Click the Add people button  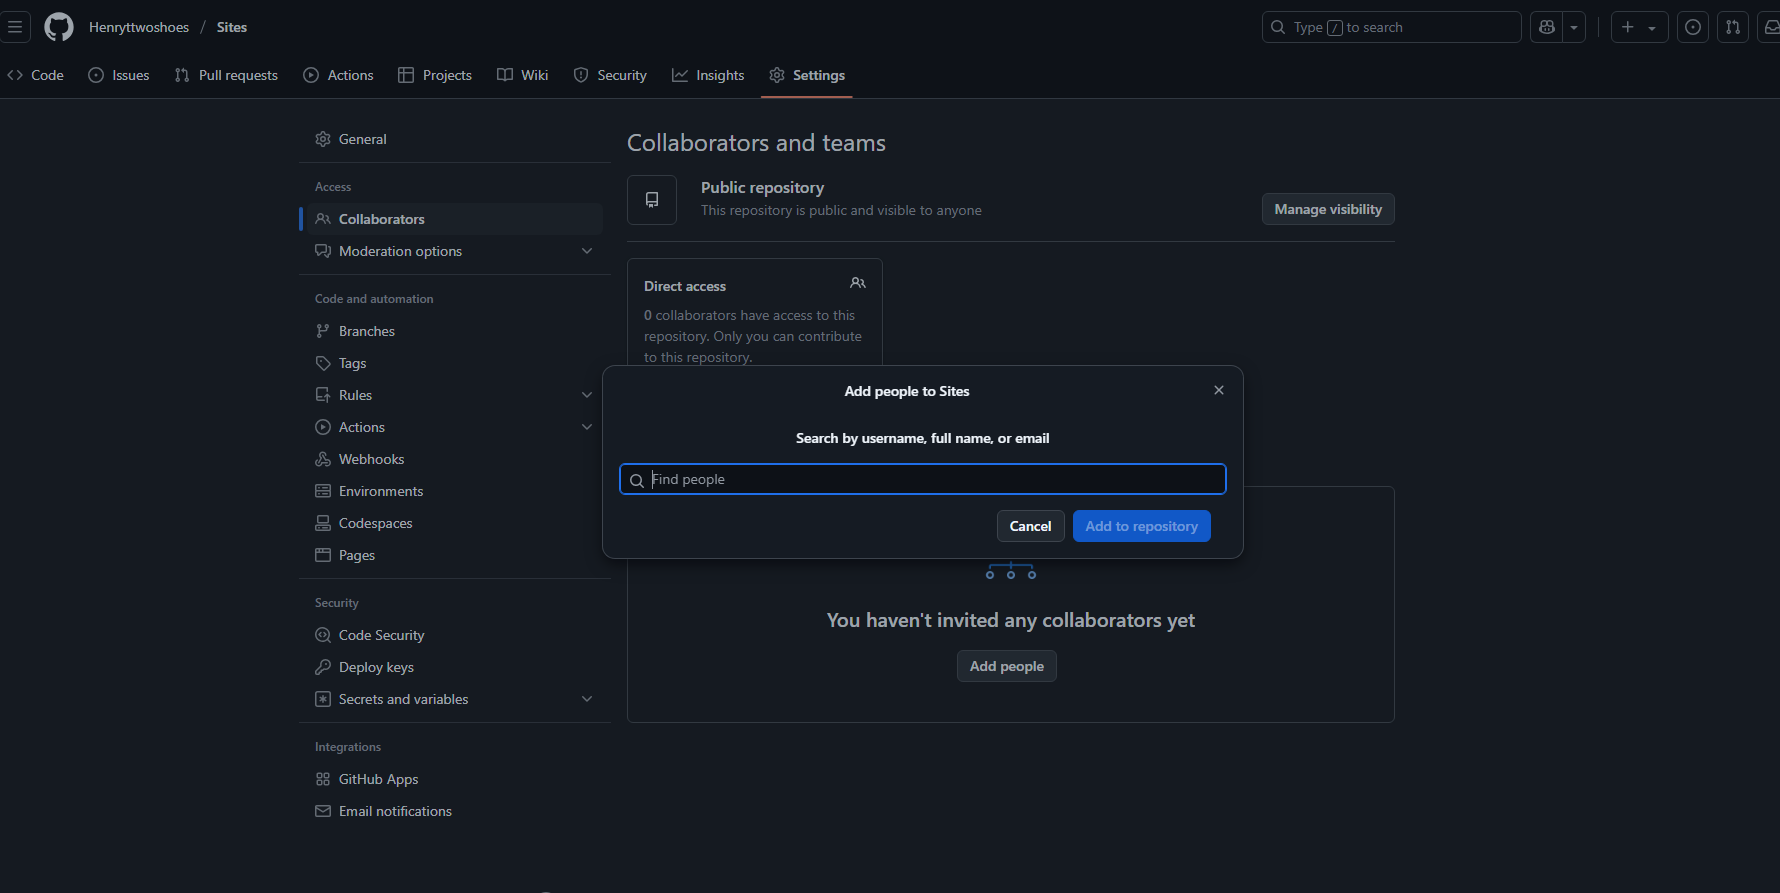coord(1007,666)
